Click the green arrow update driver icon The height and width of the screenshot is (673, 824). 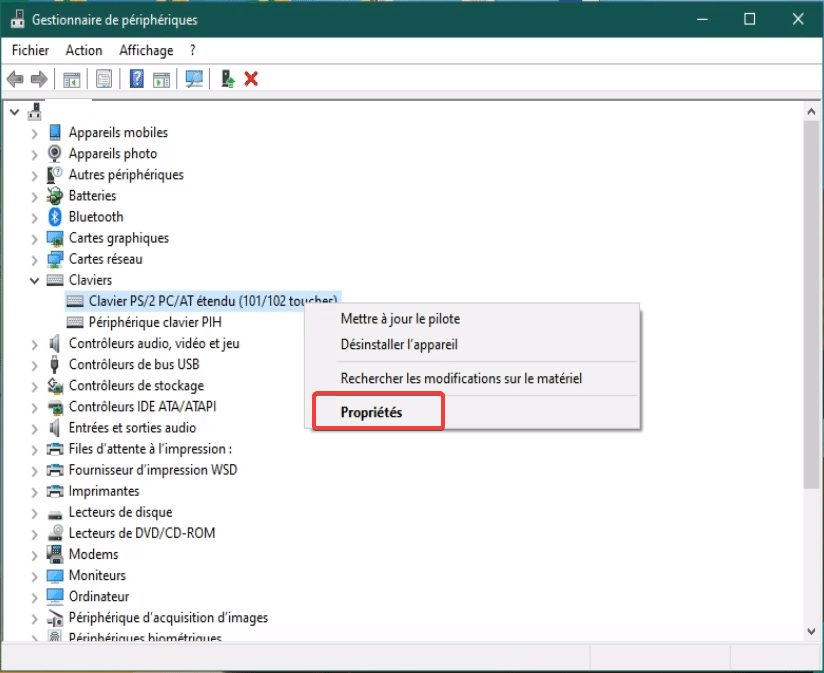point(228,79)
